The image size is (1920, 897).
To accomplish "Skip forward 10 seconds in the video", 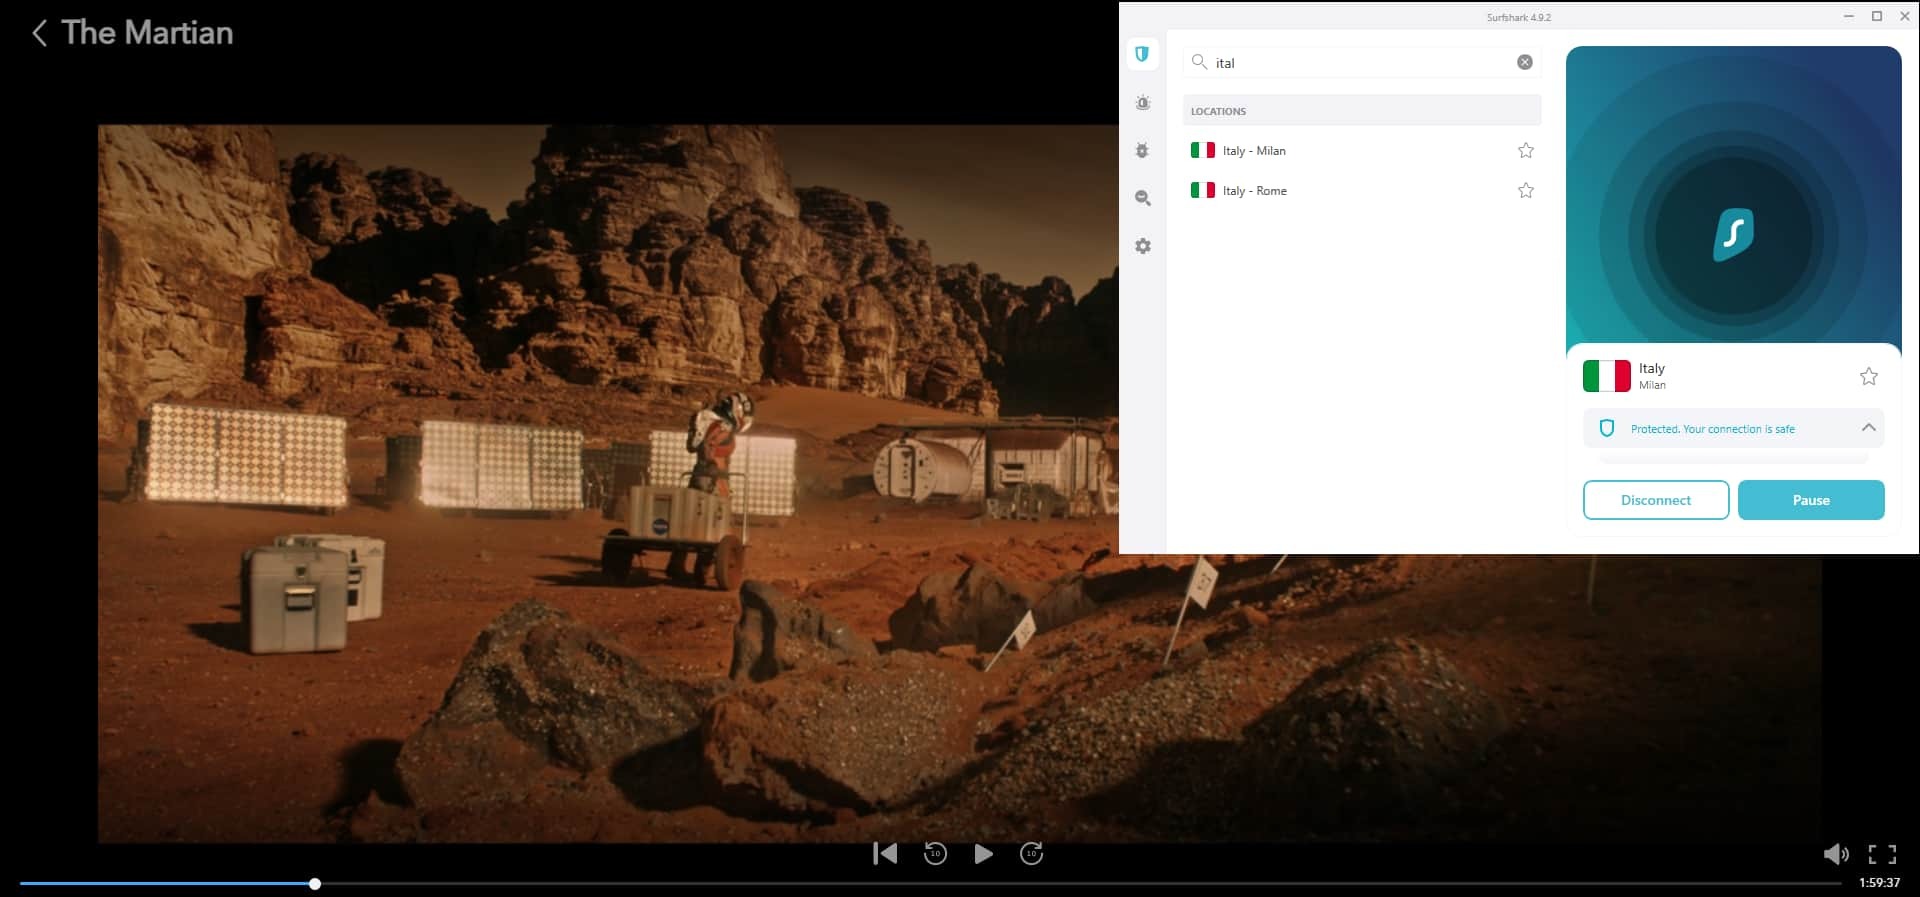I will [1031, 853].
